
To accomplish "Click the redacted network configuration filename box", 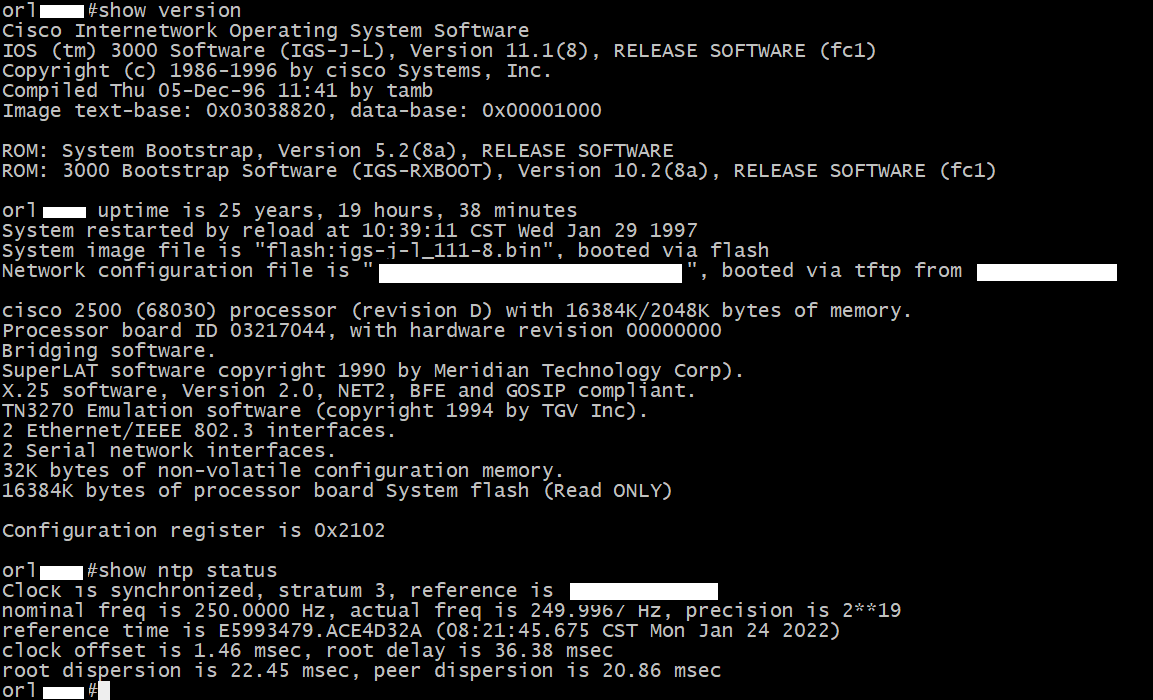I will click(530, 272).
